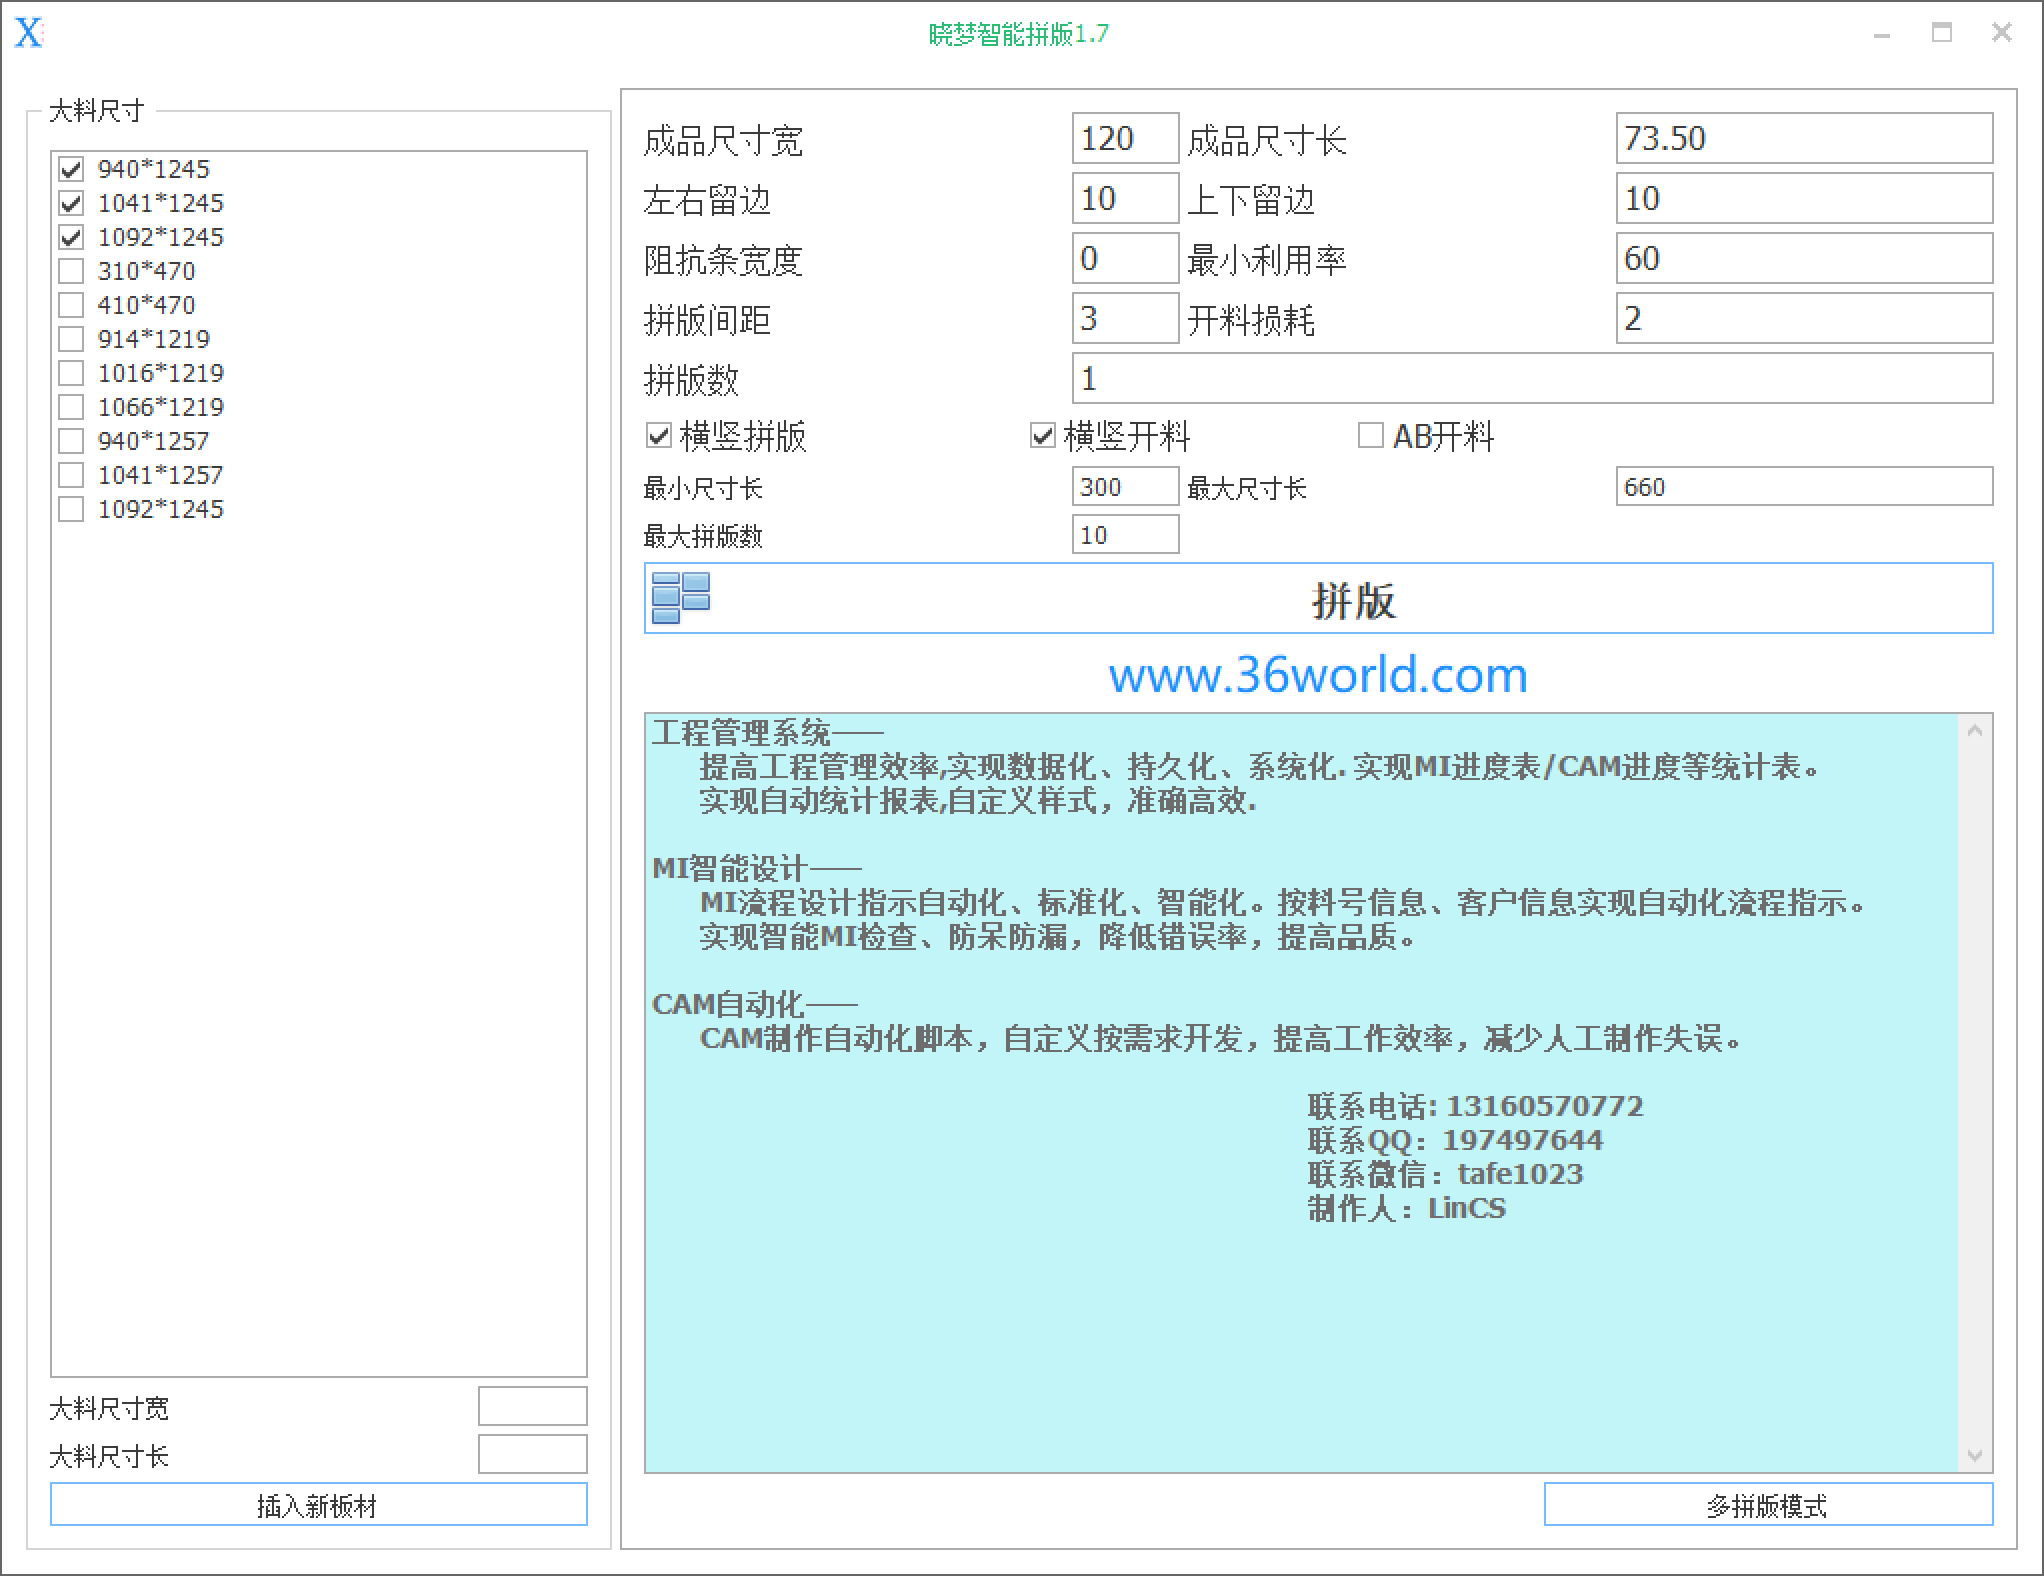Screen dimensions: 2044x1576
Task: Click the empty 大料尺寸宽 input field
Action: coord(532,1406)
